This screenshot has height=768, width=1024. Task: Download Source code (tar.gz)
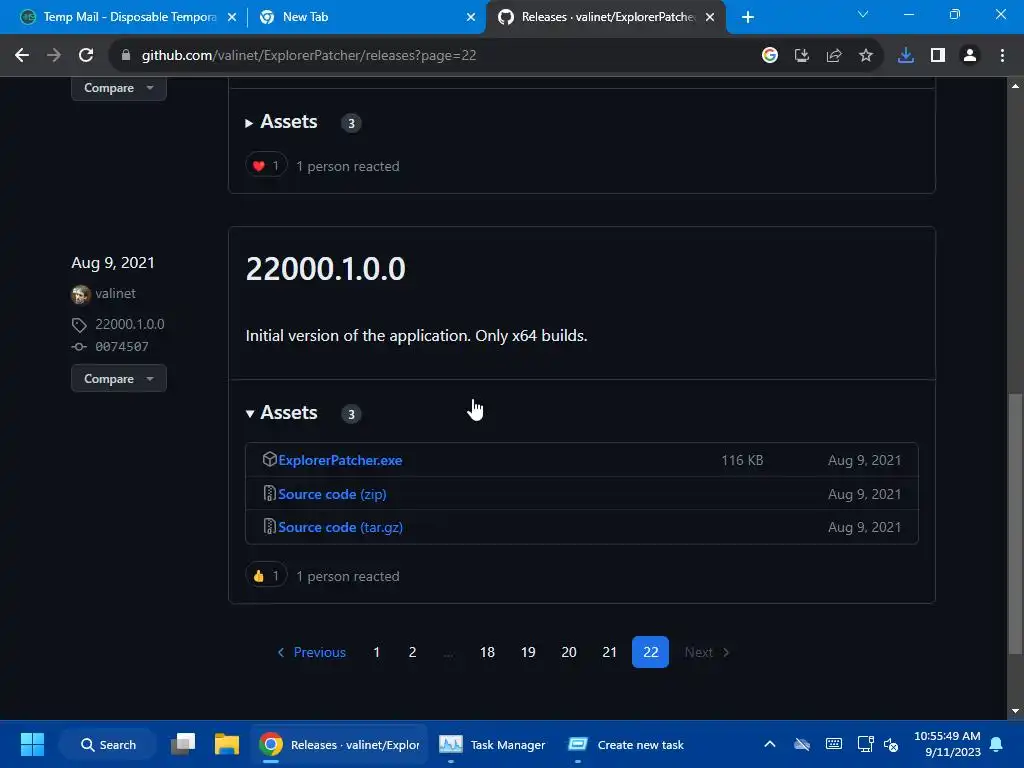340,528
